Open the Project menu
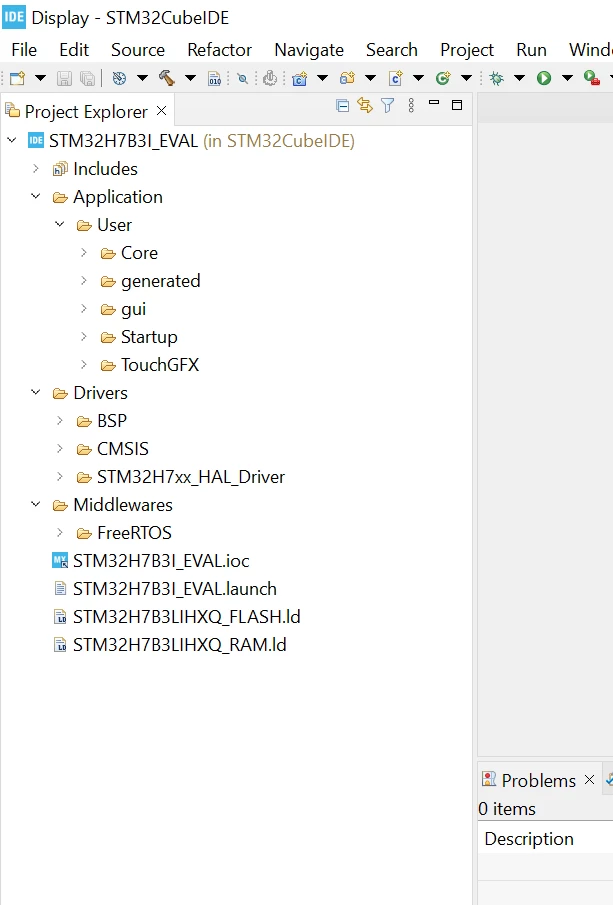613x905 pixels. tap(467, 50)
